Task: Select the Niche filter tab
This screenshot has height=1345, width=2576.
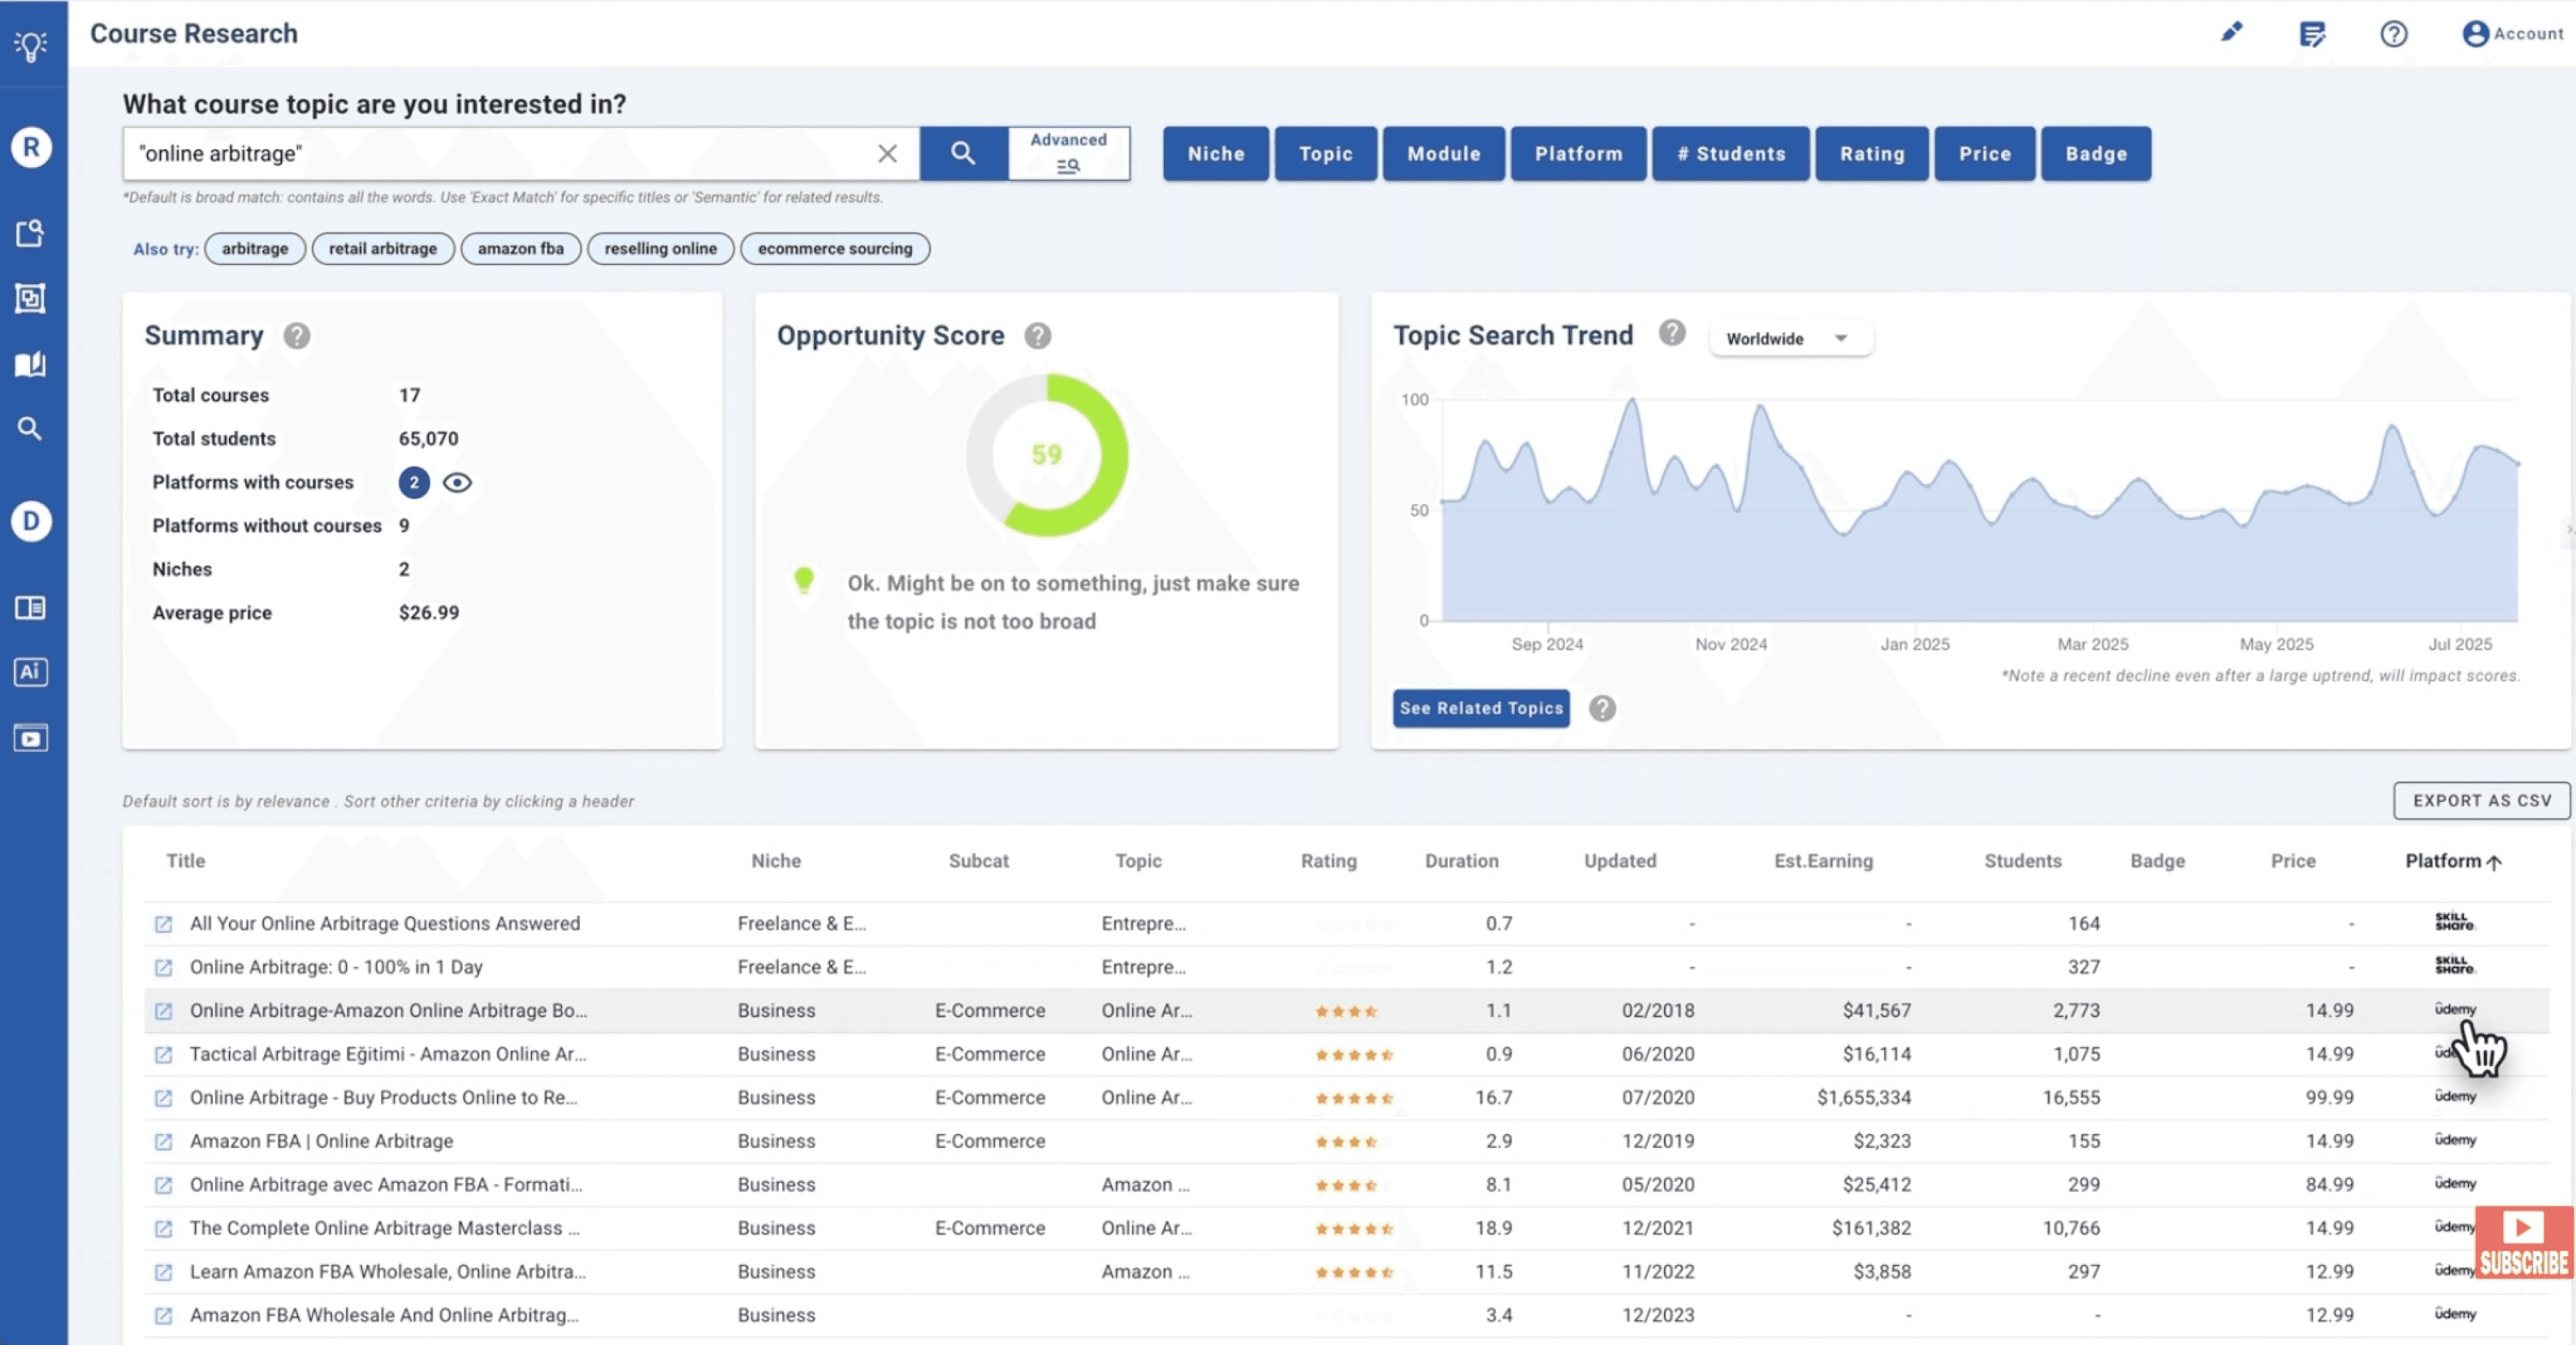Action: 1215,153
